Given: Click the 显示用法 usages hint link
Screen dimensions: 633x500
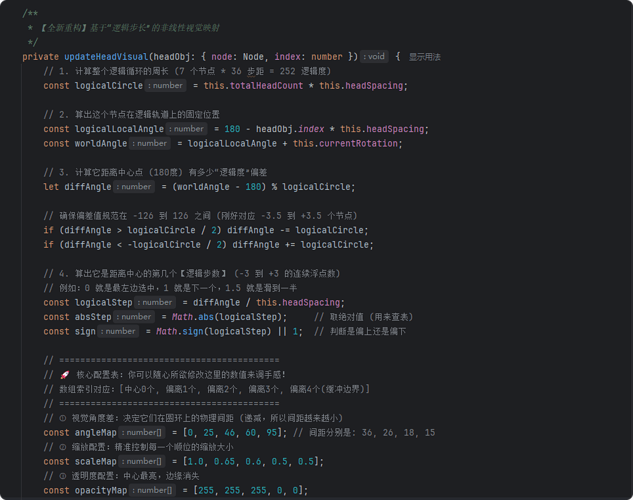Looking at the screenshot, I should point(424,57).
